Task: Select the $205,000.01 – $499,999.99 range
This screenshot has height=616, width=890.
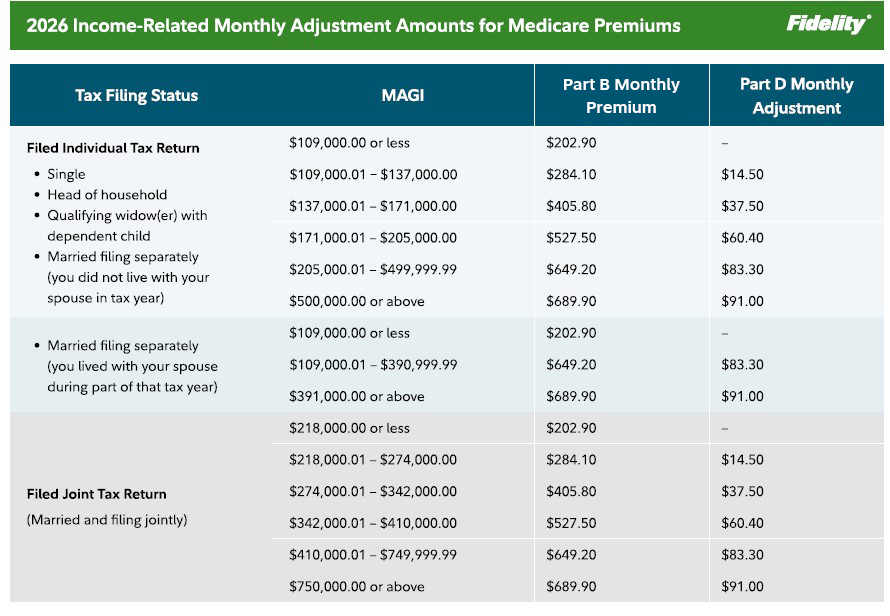Action: click(x=373, y=270)
